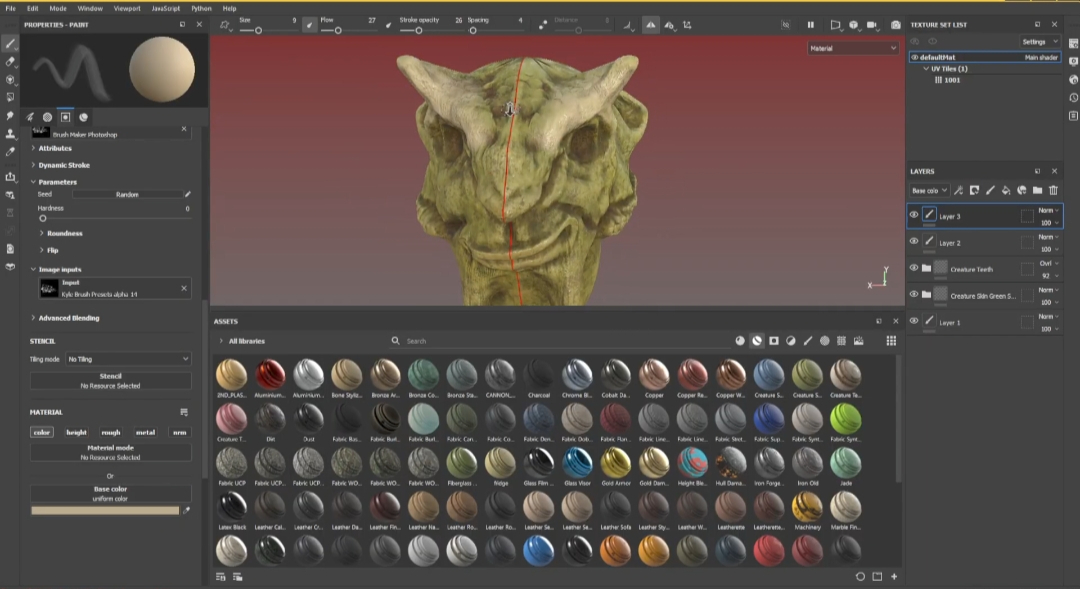
Task: Open the Help menu
Action: coord(229,8)
